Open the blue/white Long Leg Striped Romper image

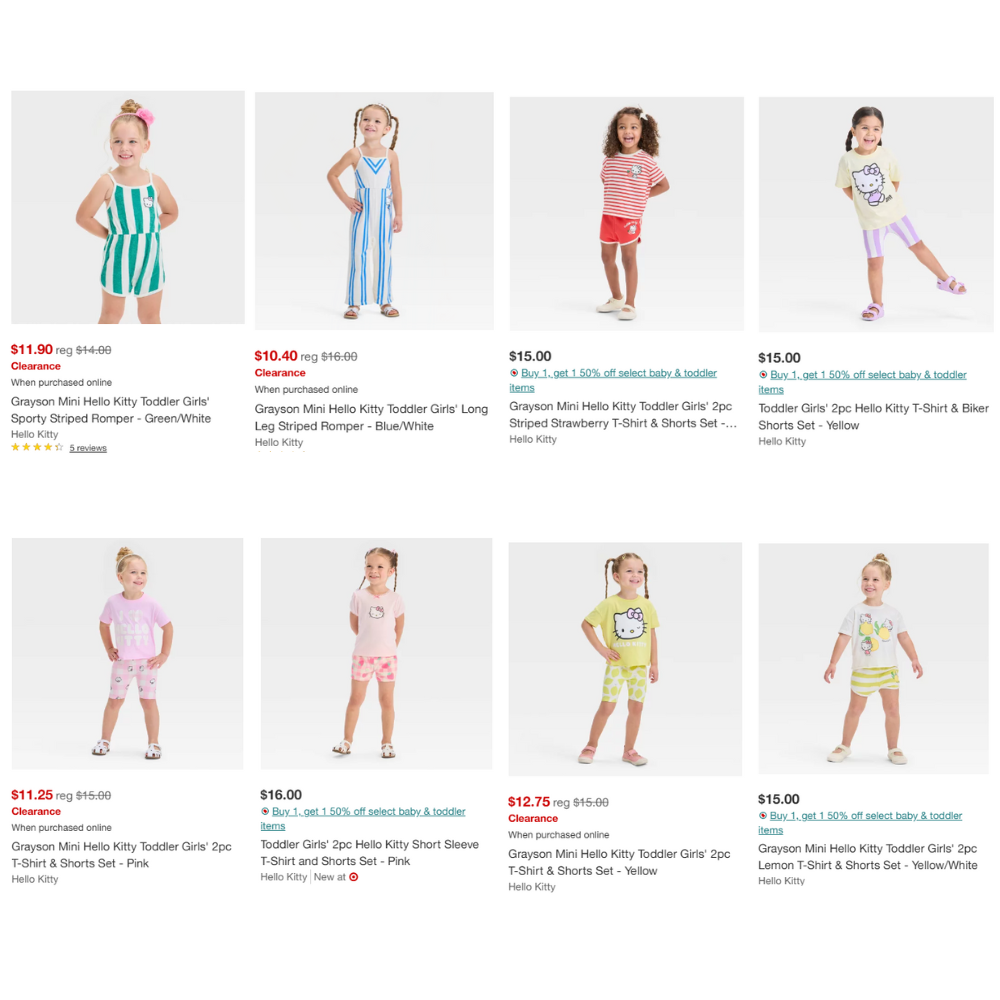pyautogui.click(x=374, y=211)
